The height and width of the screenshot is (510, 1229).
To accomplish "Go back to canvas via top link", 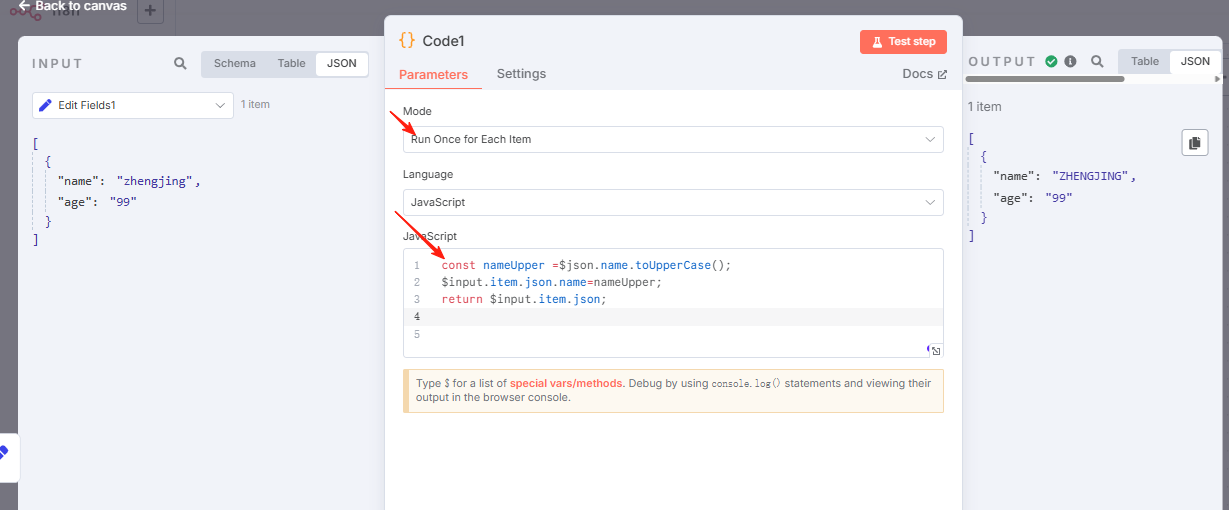I will pyautogui.click(x=73, y=6).
